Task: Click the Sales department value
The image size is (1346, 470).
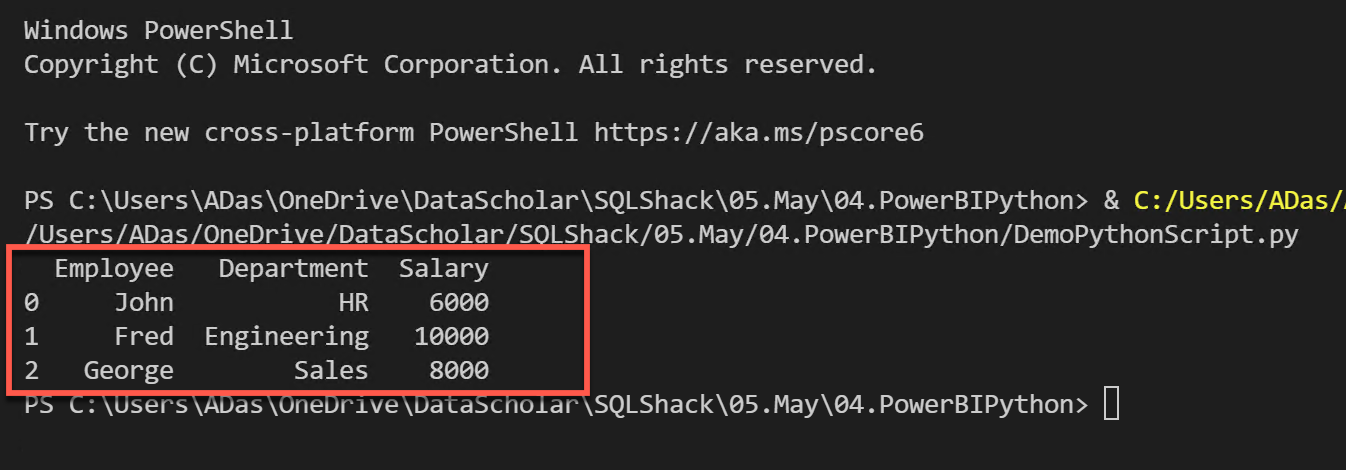Action: point(331,371)
